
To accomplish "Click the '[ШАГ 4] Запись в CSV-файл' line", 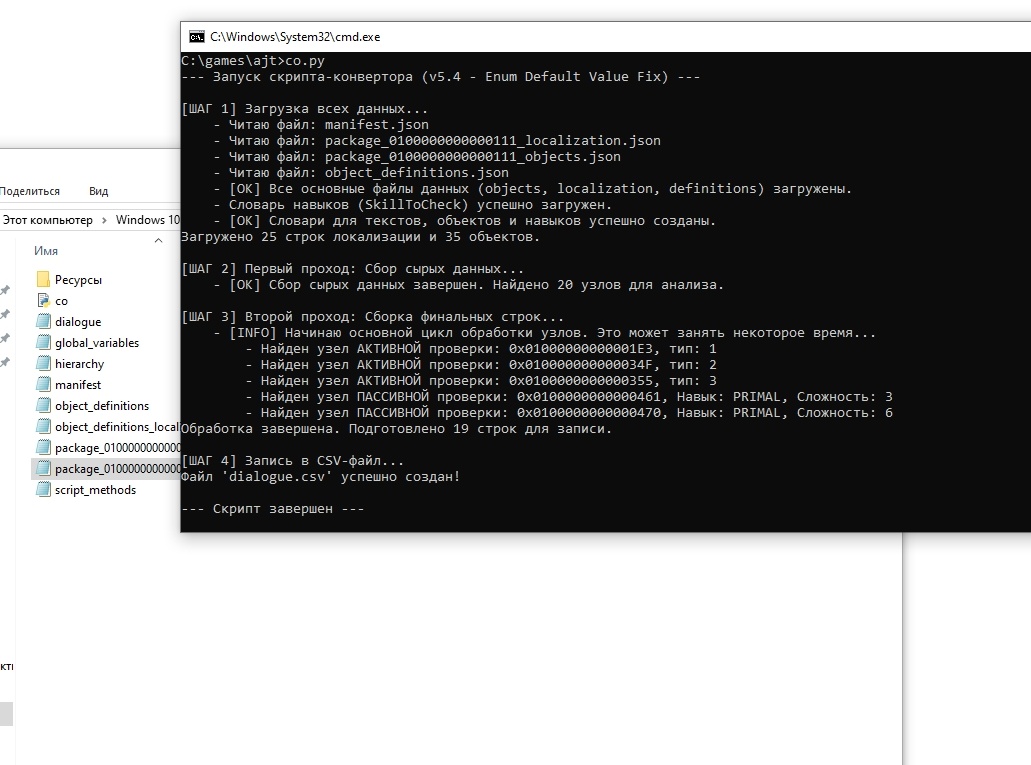I will pyautogui.click(x=293, y=460).
